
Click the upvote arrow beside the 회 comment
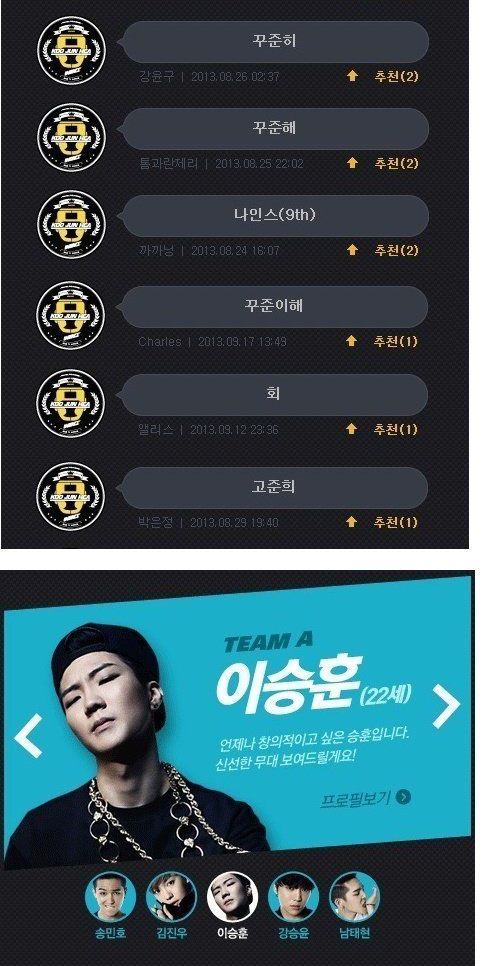click(x=352, y=429)
